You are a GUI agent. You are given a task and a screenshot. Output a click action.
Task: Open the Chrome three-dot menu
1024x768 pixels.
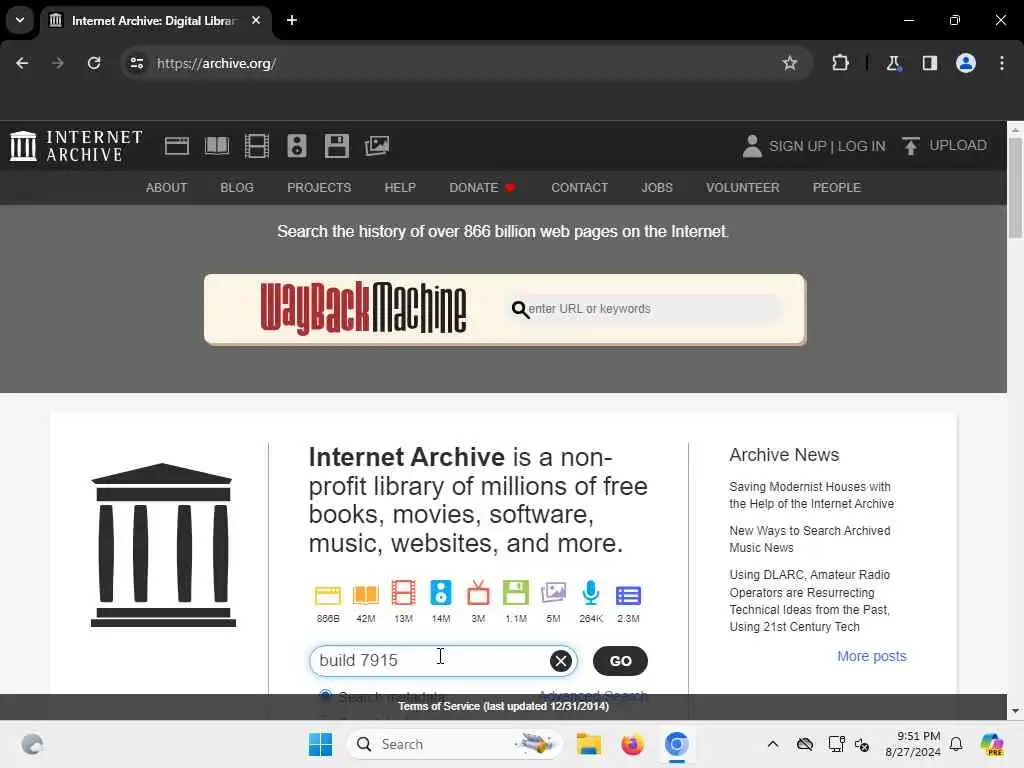pos(1002,63)
